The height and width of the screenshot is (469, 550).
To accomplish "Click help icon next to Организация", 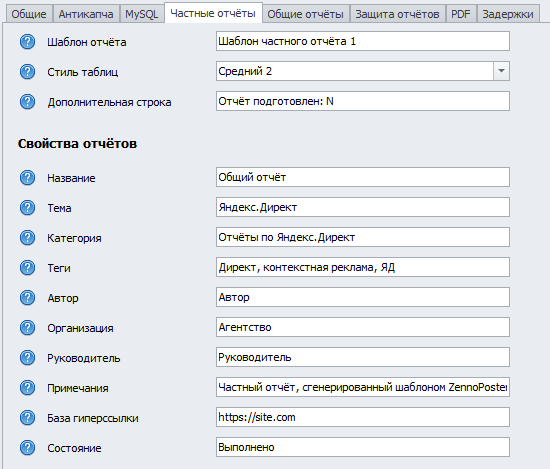I will [x=27, y=328].
